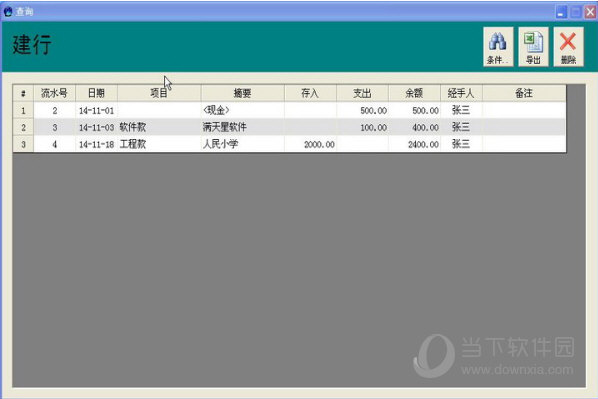Click 张三 in the 软件款 row

click(461, 127)
